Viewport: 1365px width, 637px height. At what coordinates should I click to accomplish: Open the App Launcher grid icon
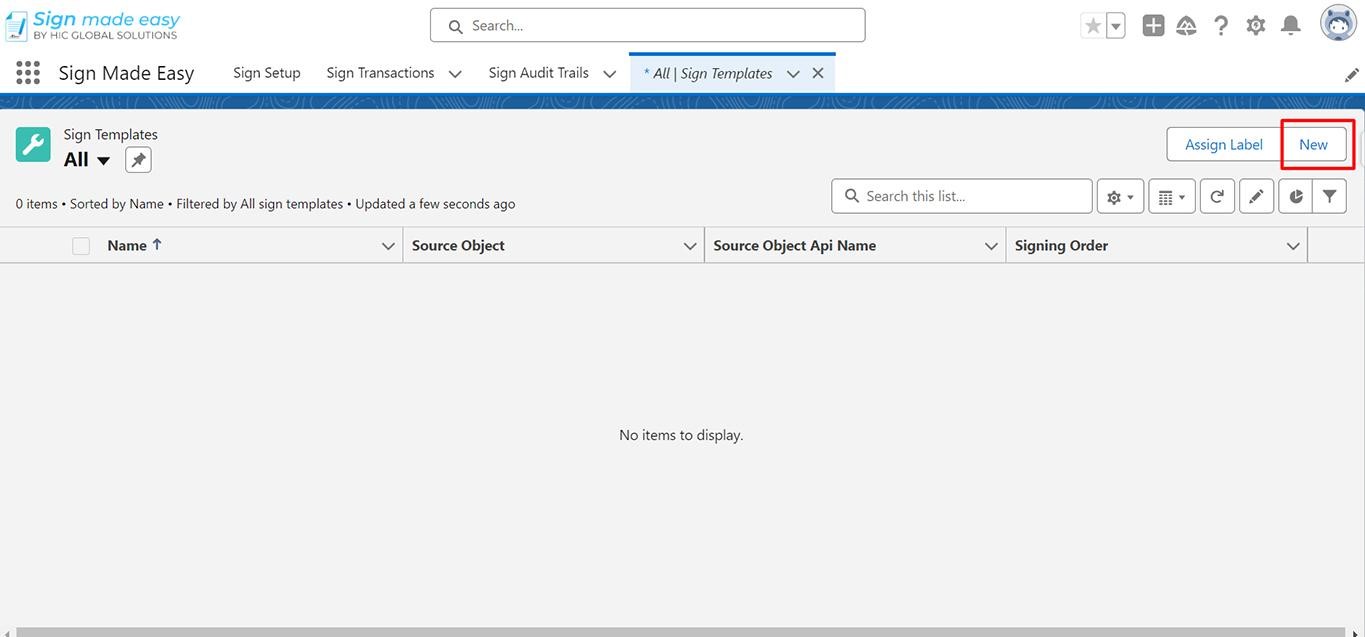(28, 72)
